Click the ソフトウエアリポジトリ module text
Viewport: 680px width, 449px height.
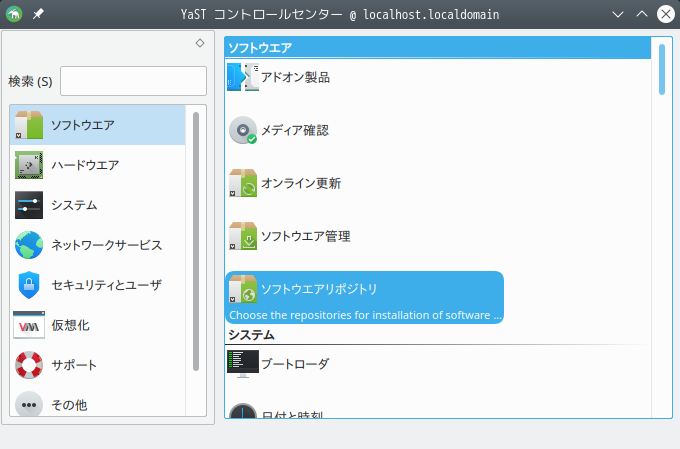tap(319, 288)
